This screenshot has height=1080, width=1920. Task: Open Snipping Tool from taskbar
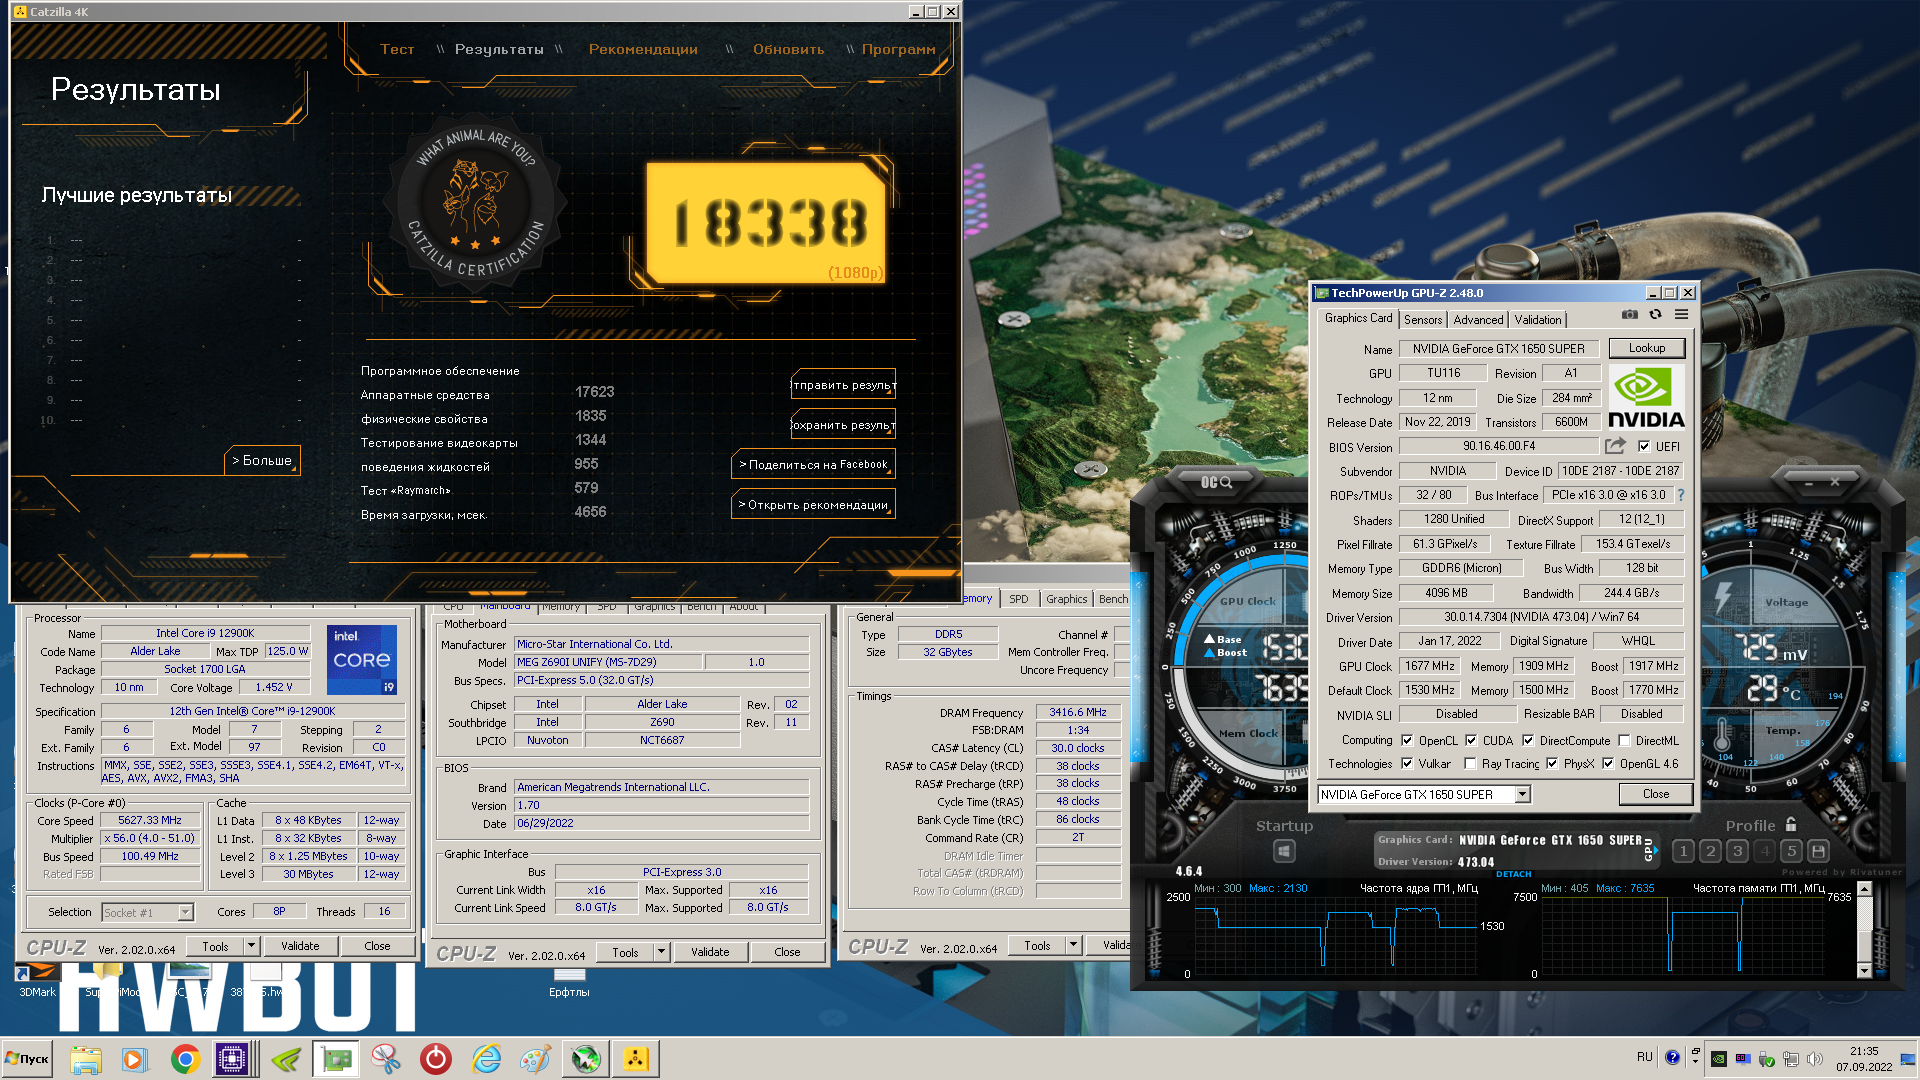385,1059
